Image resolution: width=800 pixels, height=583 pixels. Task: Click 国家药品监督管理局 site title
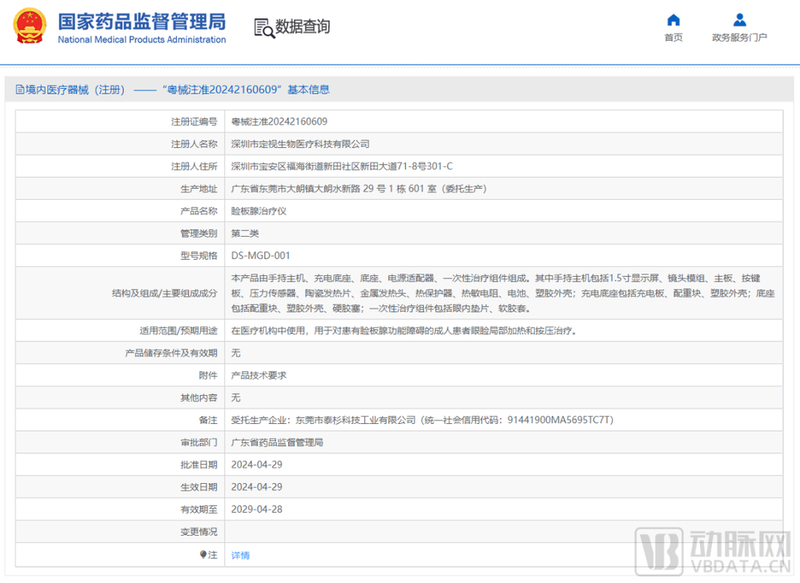[141, 21]
